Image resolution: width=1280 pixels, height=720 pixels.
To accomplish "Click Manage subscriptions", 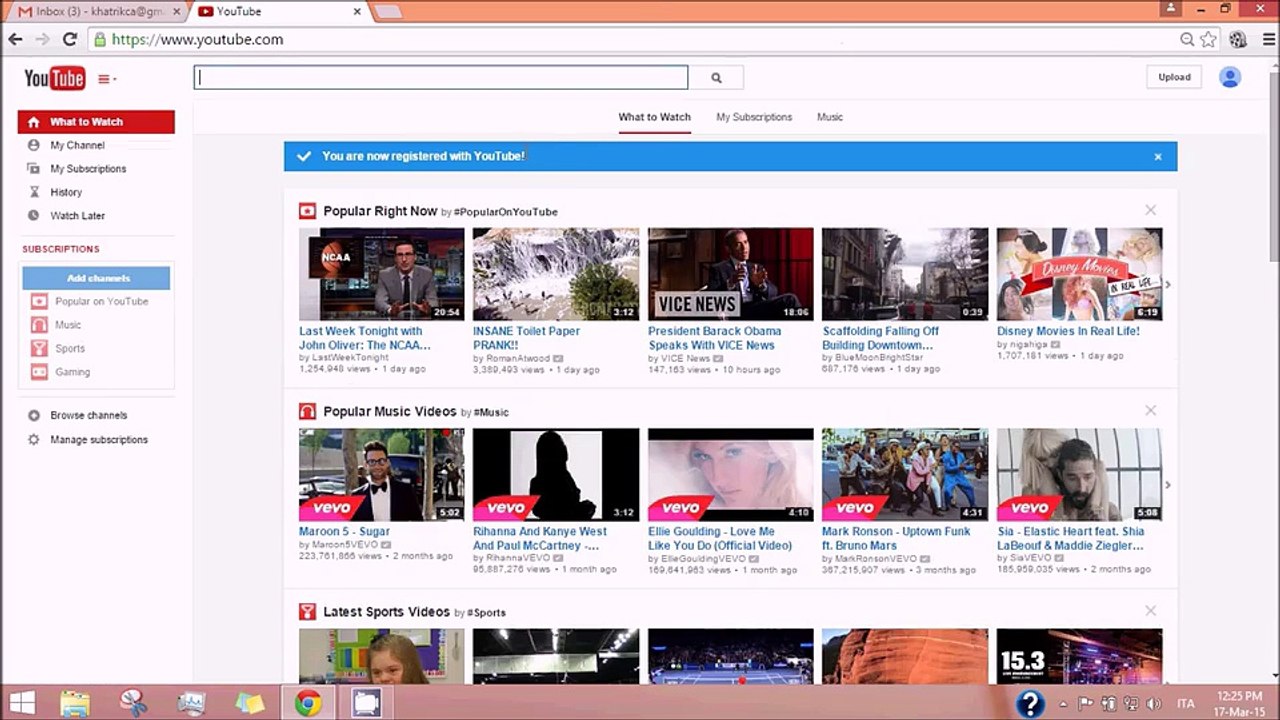I will (99, 440).
